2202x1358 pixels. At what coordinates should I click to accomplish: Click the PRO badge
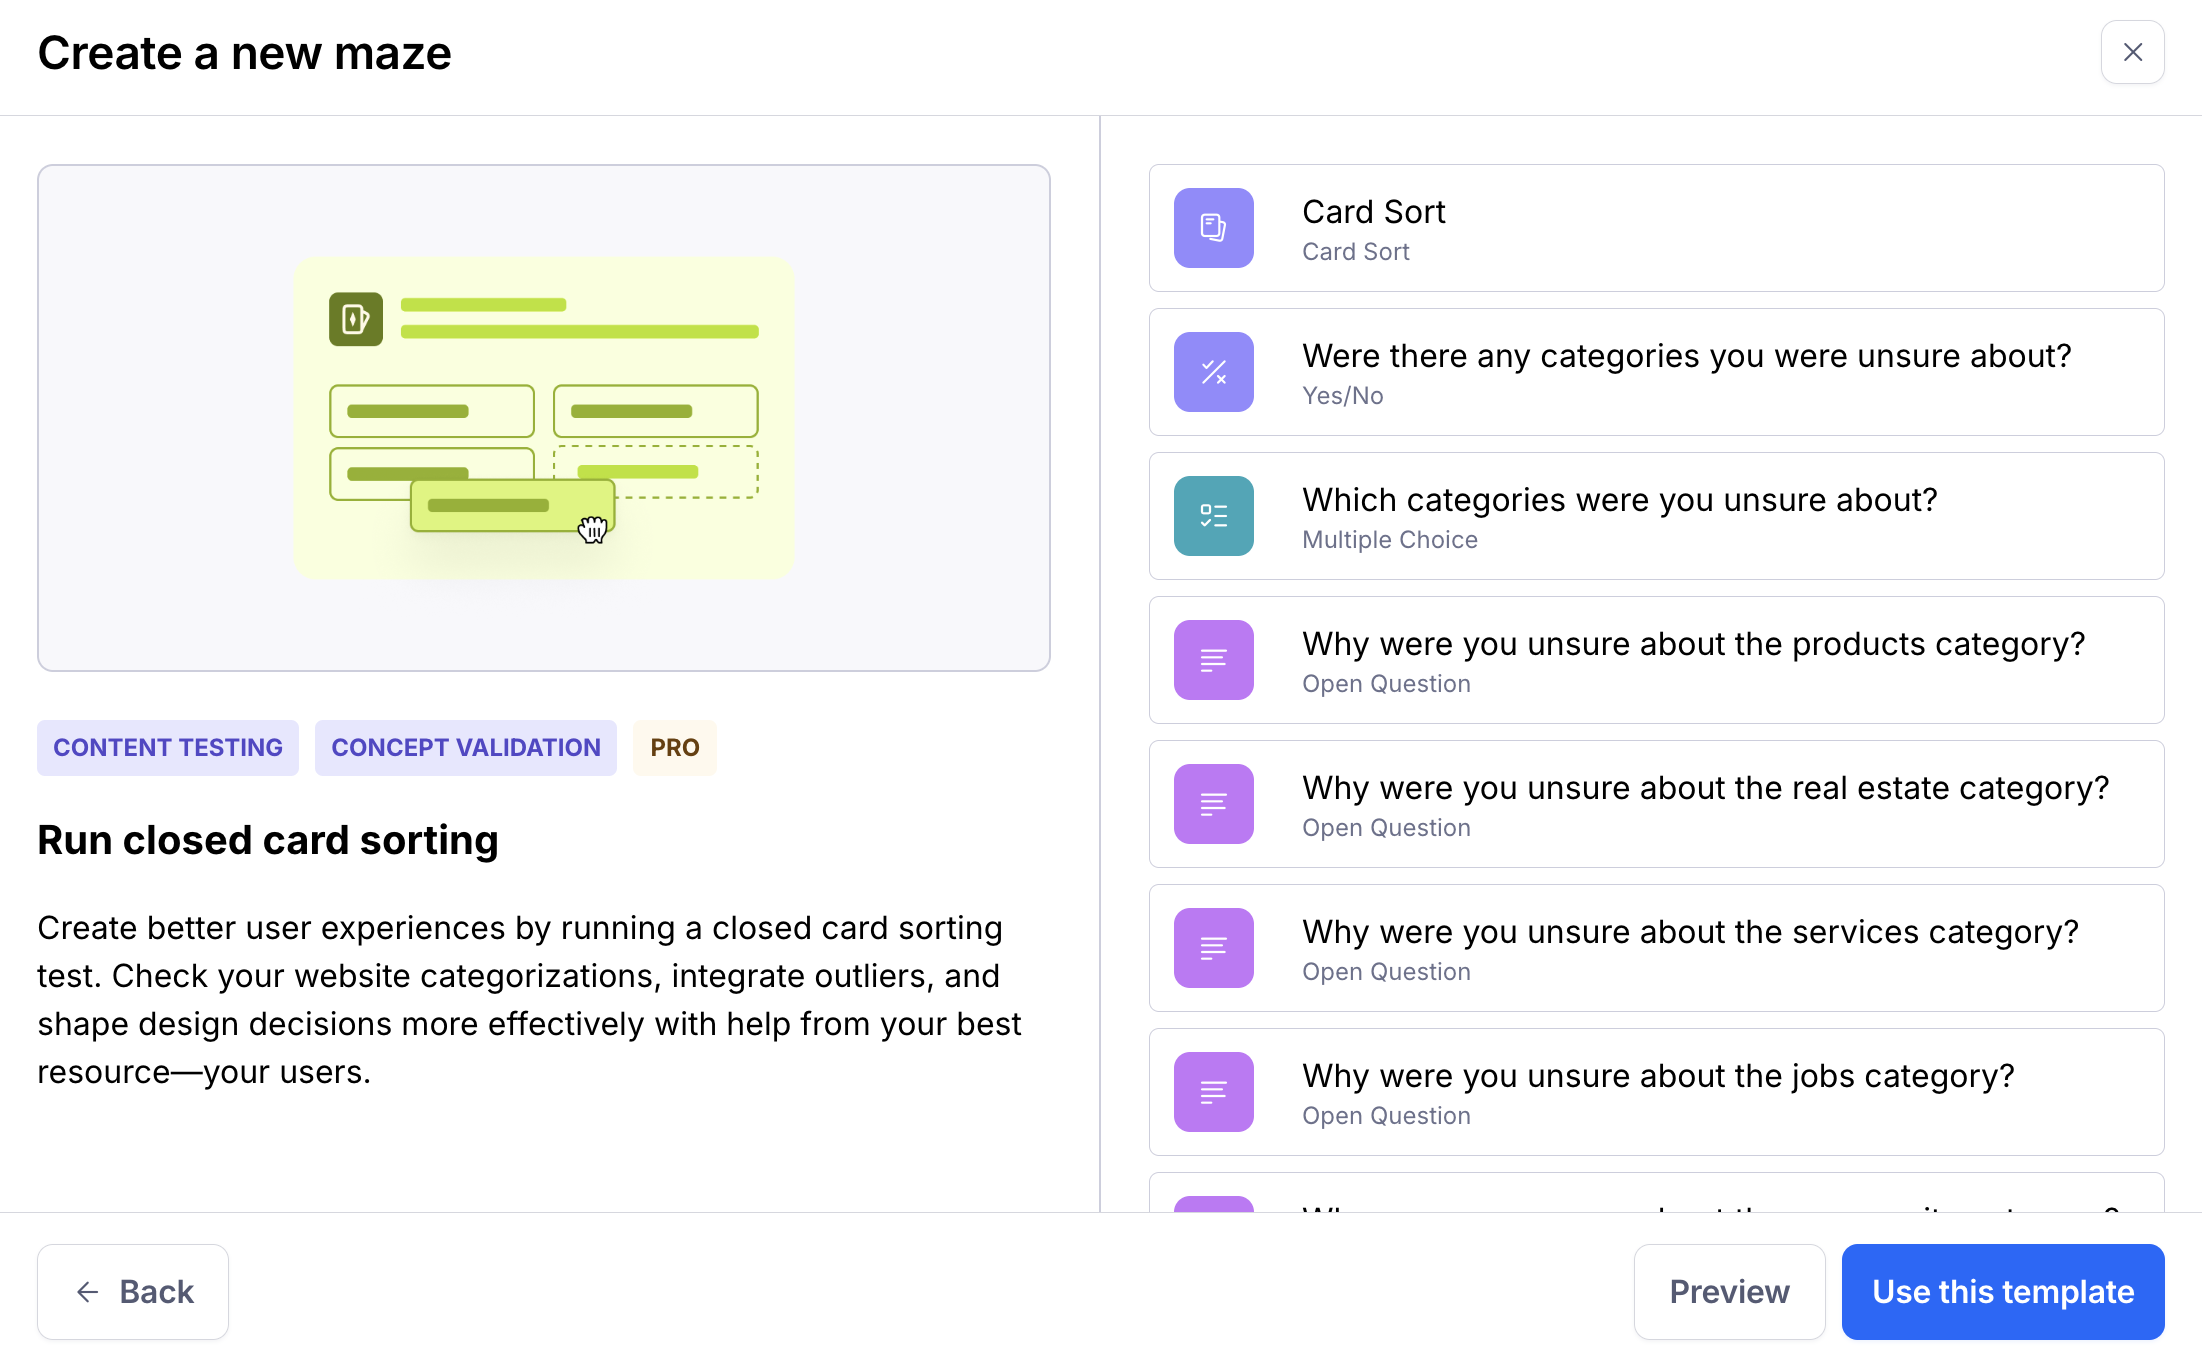pos(675,747)
